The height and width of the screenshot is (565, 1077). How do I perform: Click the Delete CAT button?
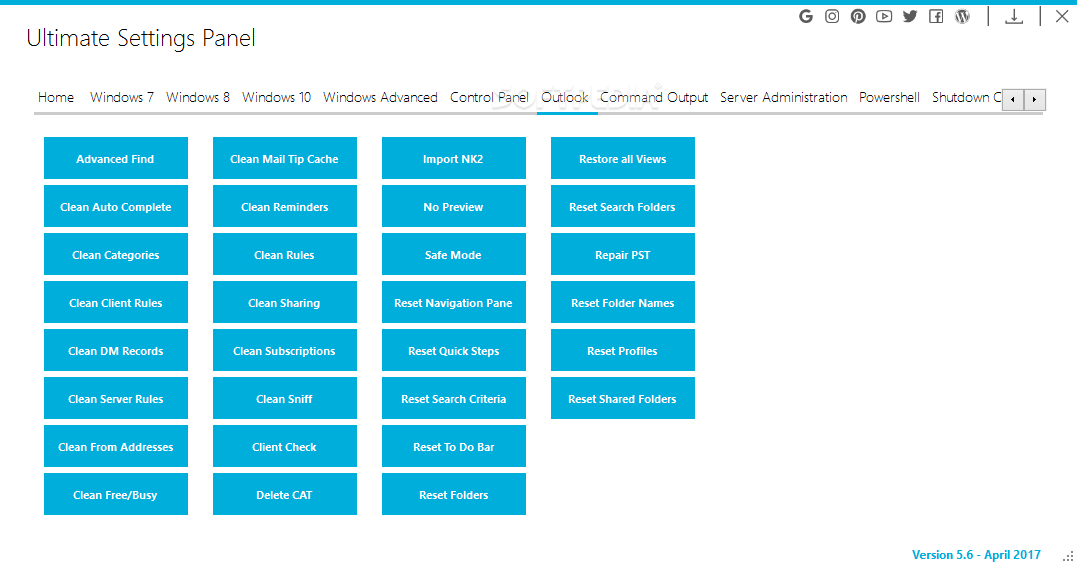284,494
